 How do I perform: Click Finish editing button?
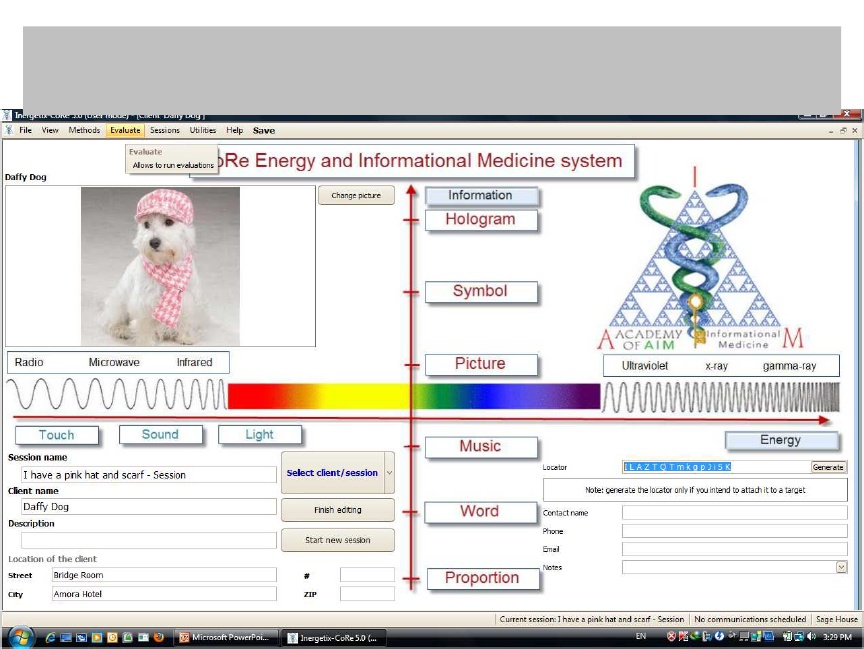[x=338, y=510]
